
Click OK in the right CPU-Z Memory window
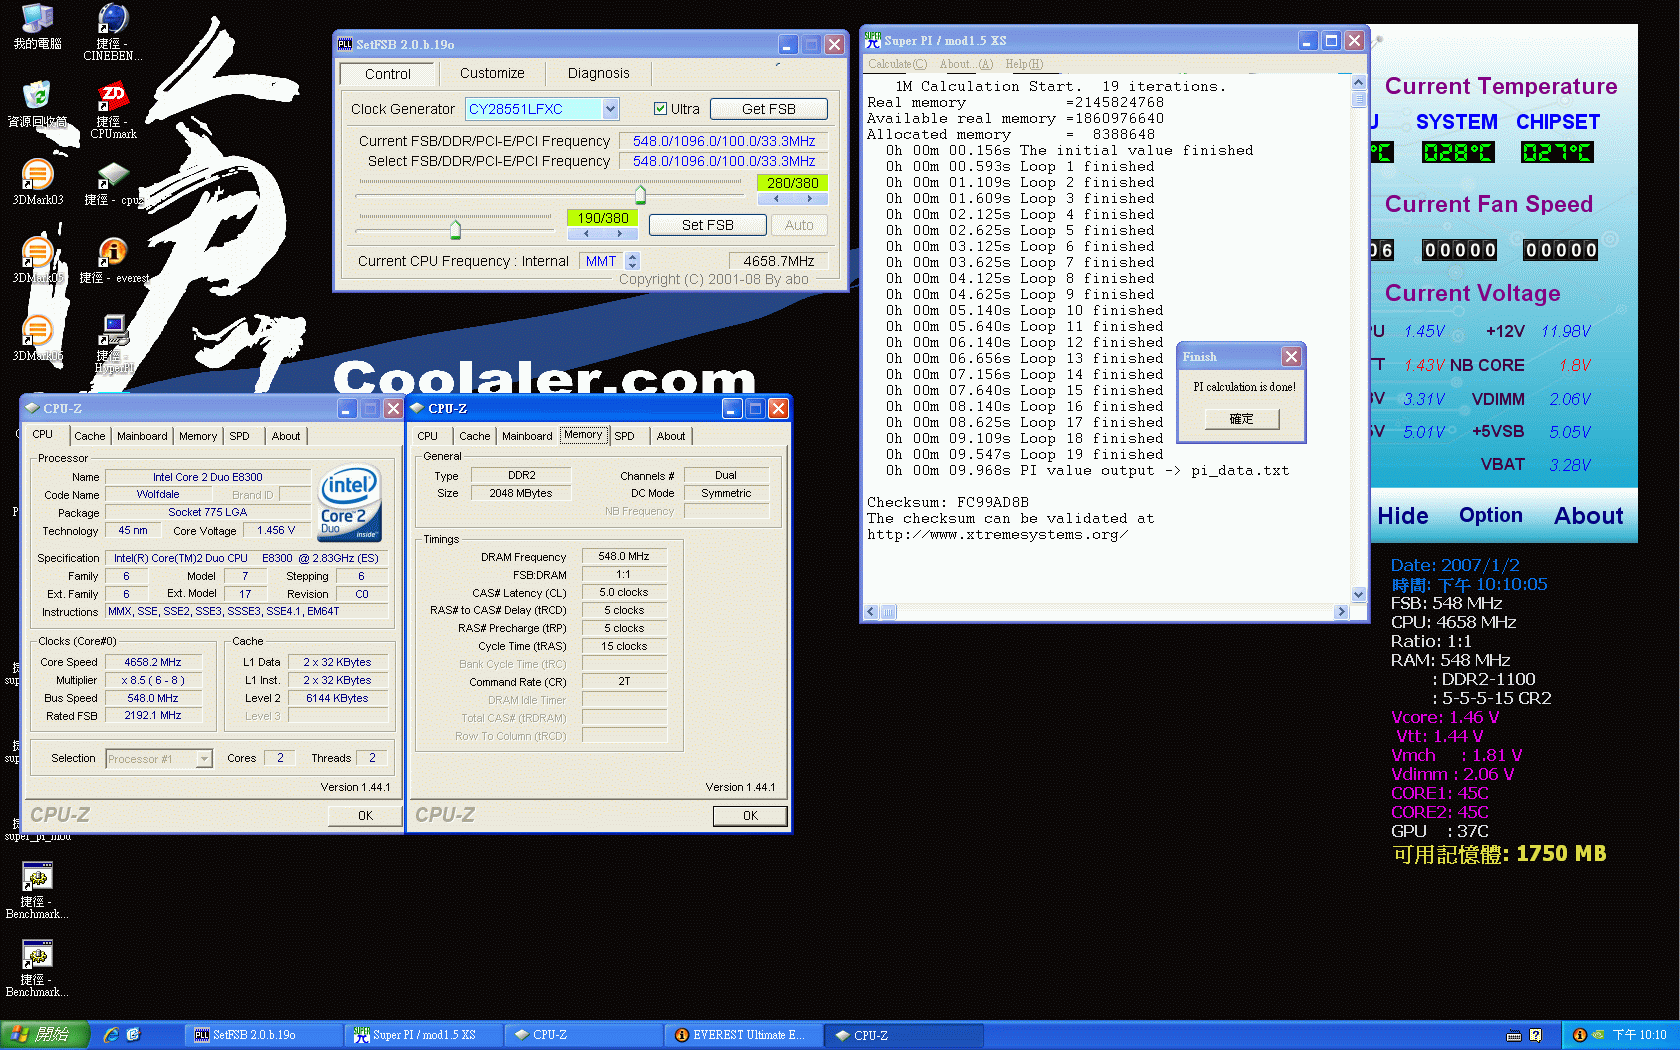[x=750, y=816]
